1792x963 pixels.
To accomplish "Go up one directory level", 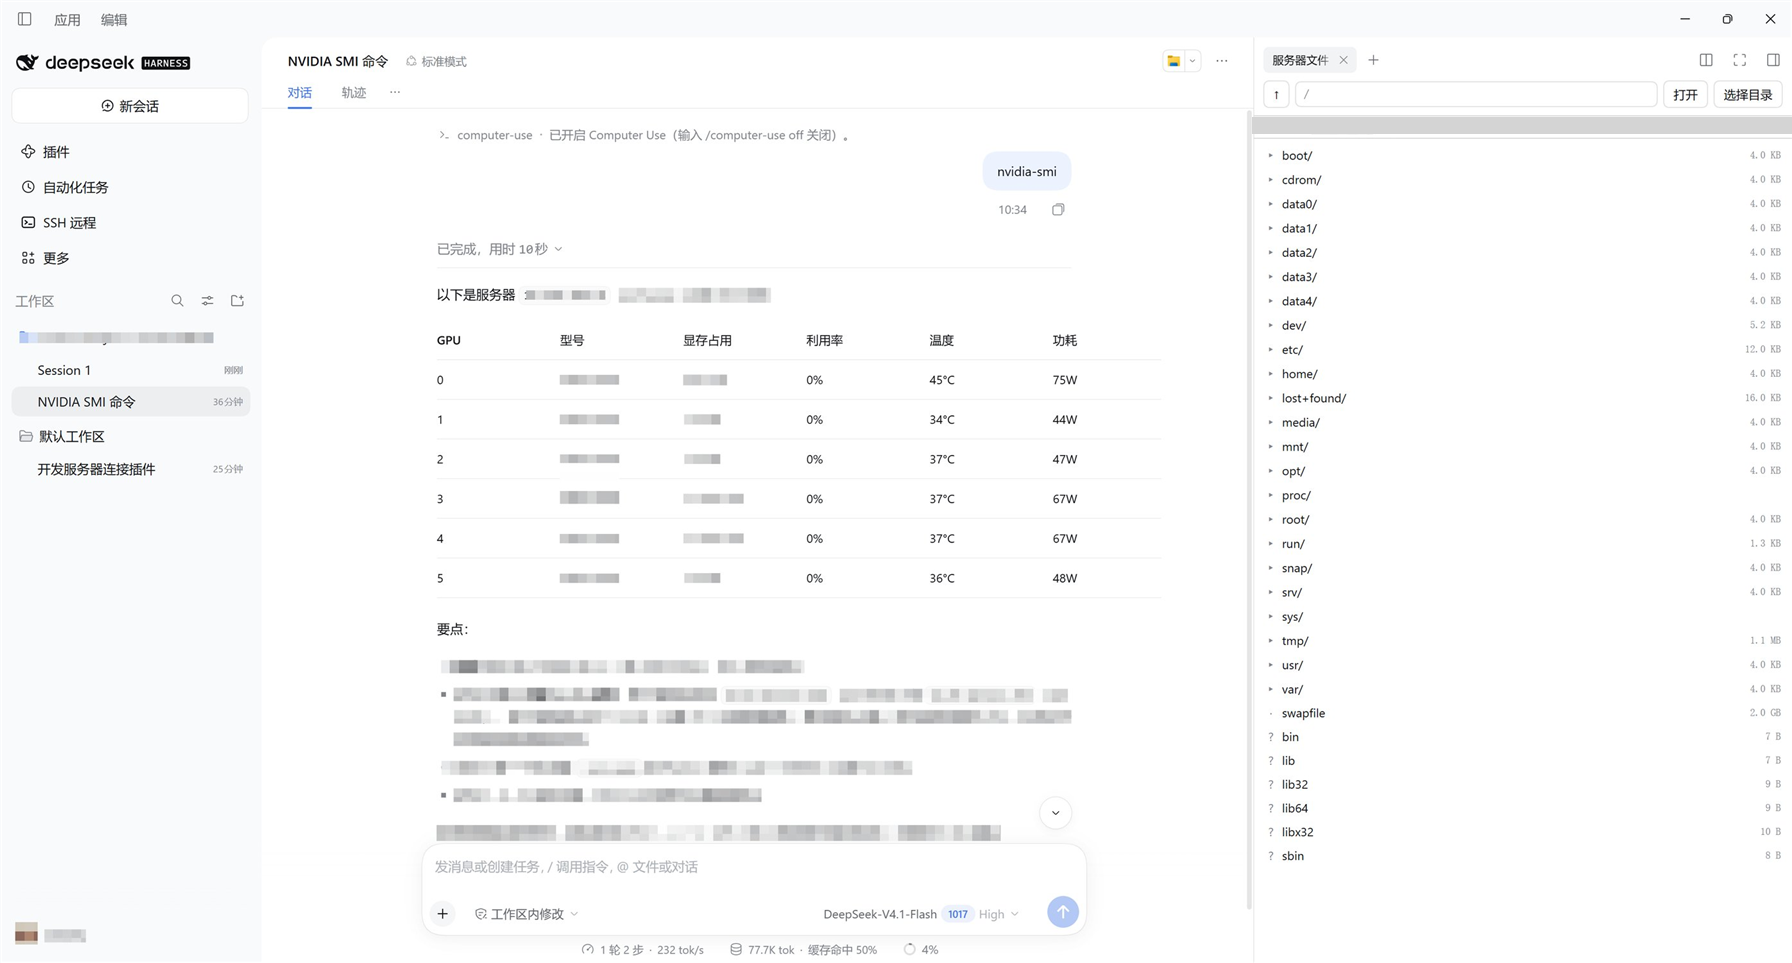I will [x=1276, y=94].
